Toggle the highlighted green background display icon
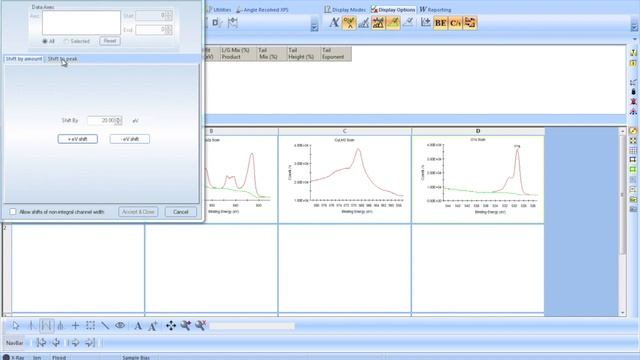 pyautogui.click(x=393, y=23)
